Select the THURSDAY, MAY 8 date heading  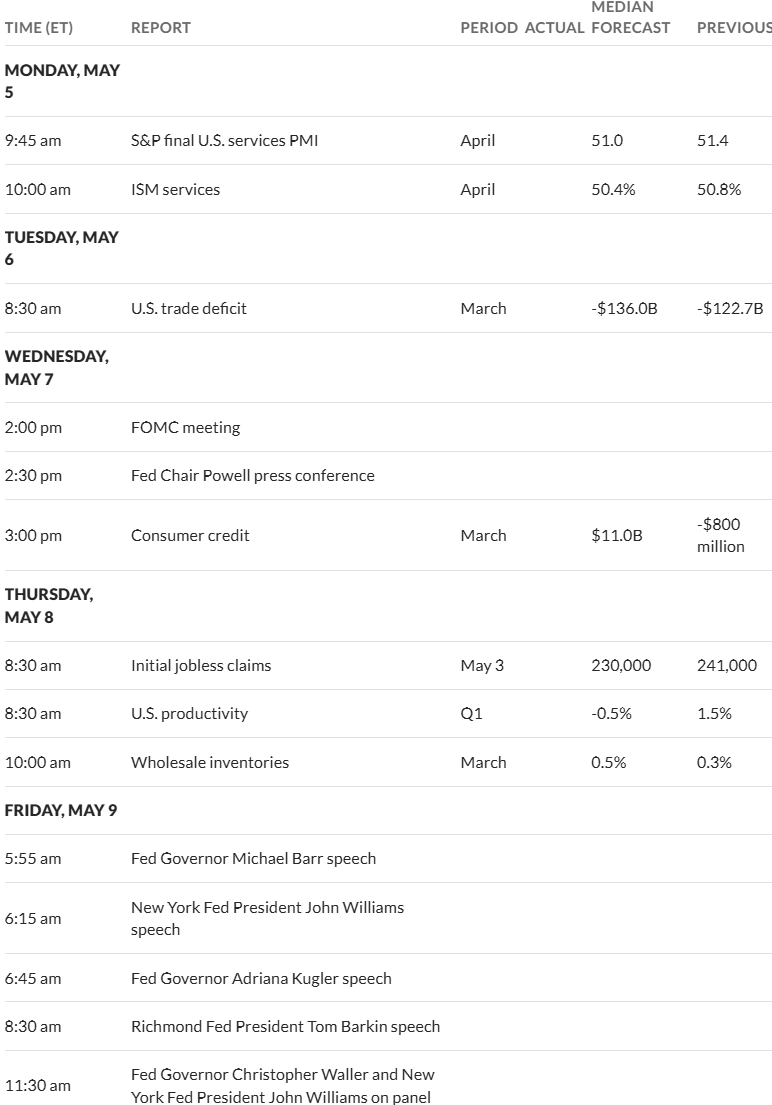tap(49, 605)
